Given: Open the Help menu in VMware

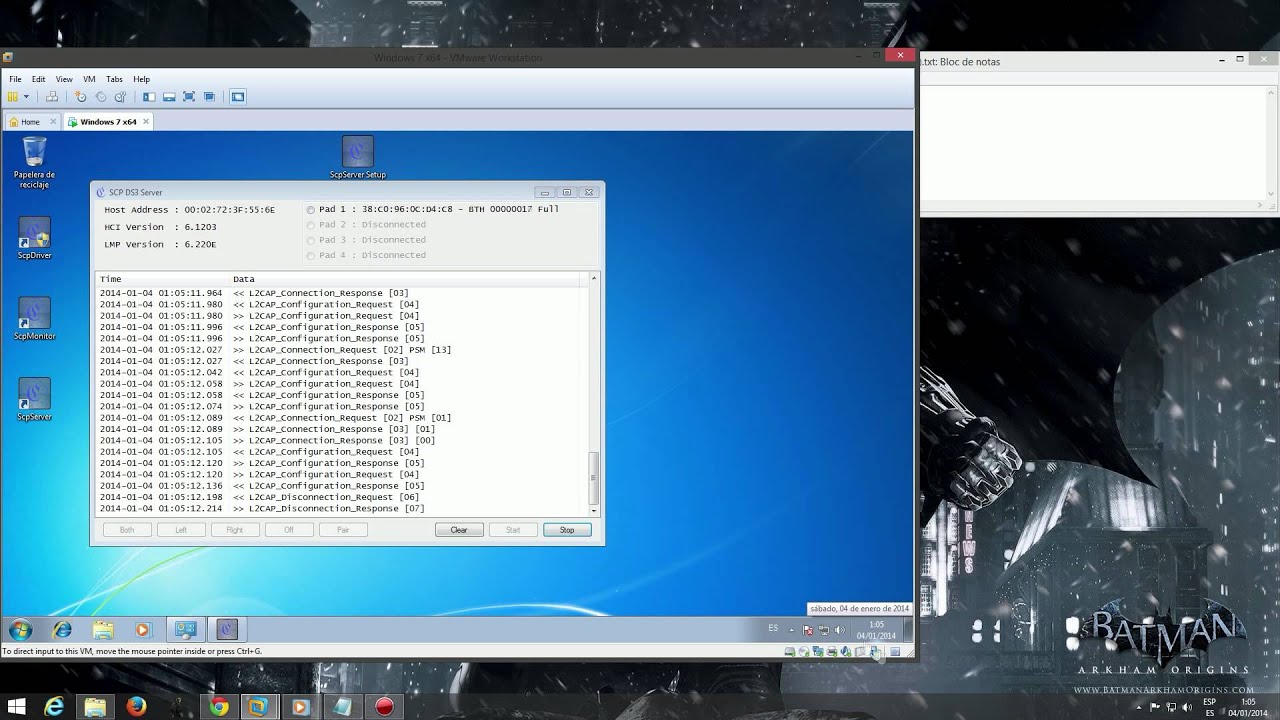Looking at the screenshot, I should (x=141, y=79).
